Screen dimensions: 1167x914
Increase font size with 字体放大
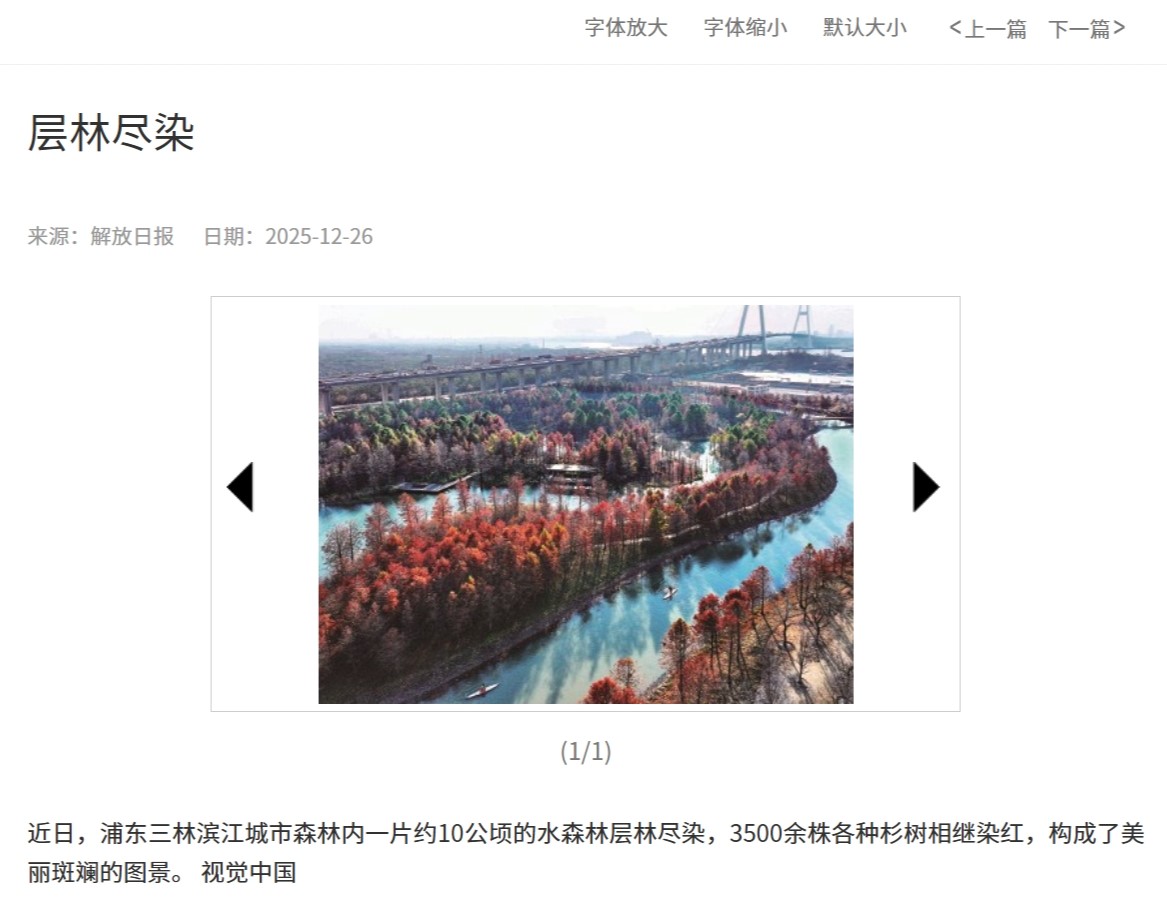[x=626, y=28]
